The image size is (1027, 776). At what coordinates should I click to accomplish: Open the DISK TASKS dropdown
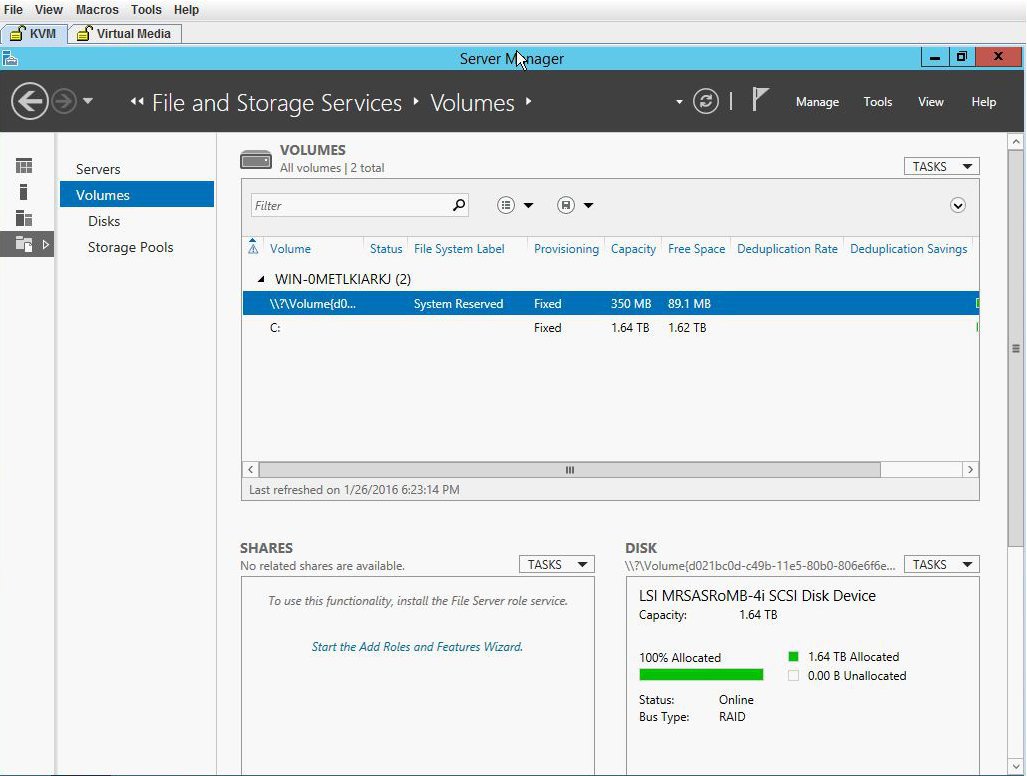click(941, 564)
